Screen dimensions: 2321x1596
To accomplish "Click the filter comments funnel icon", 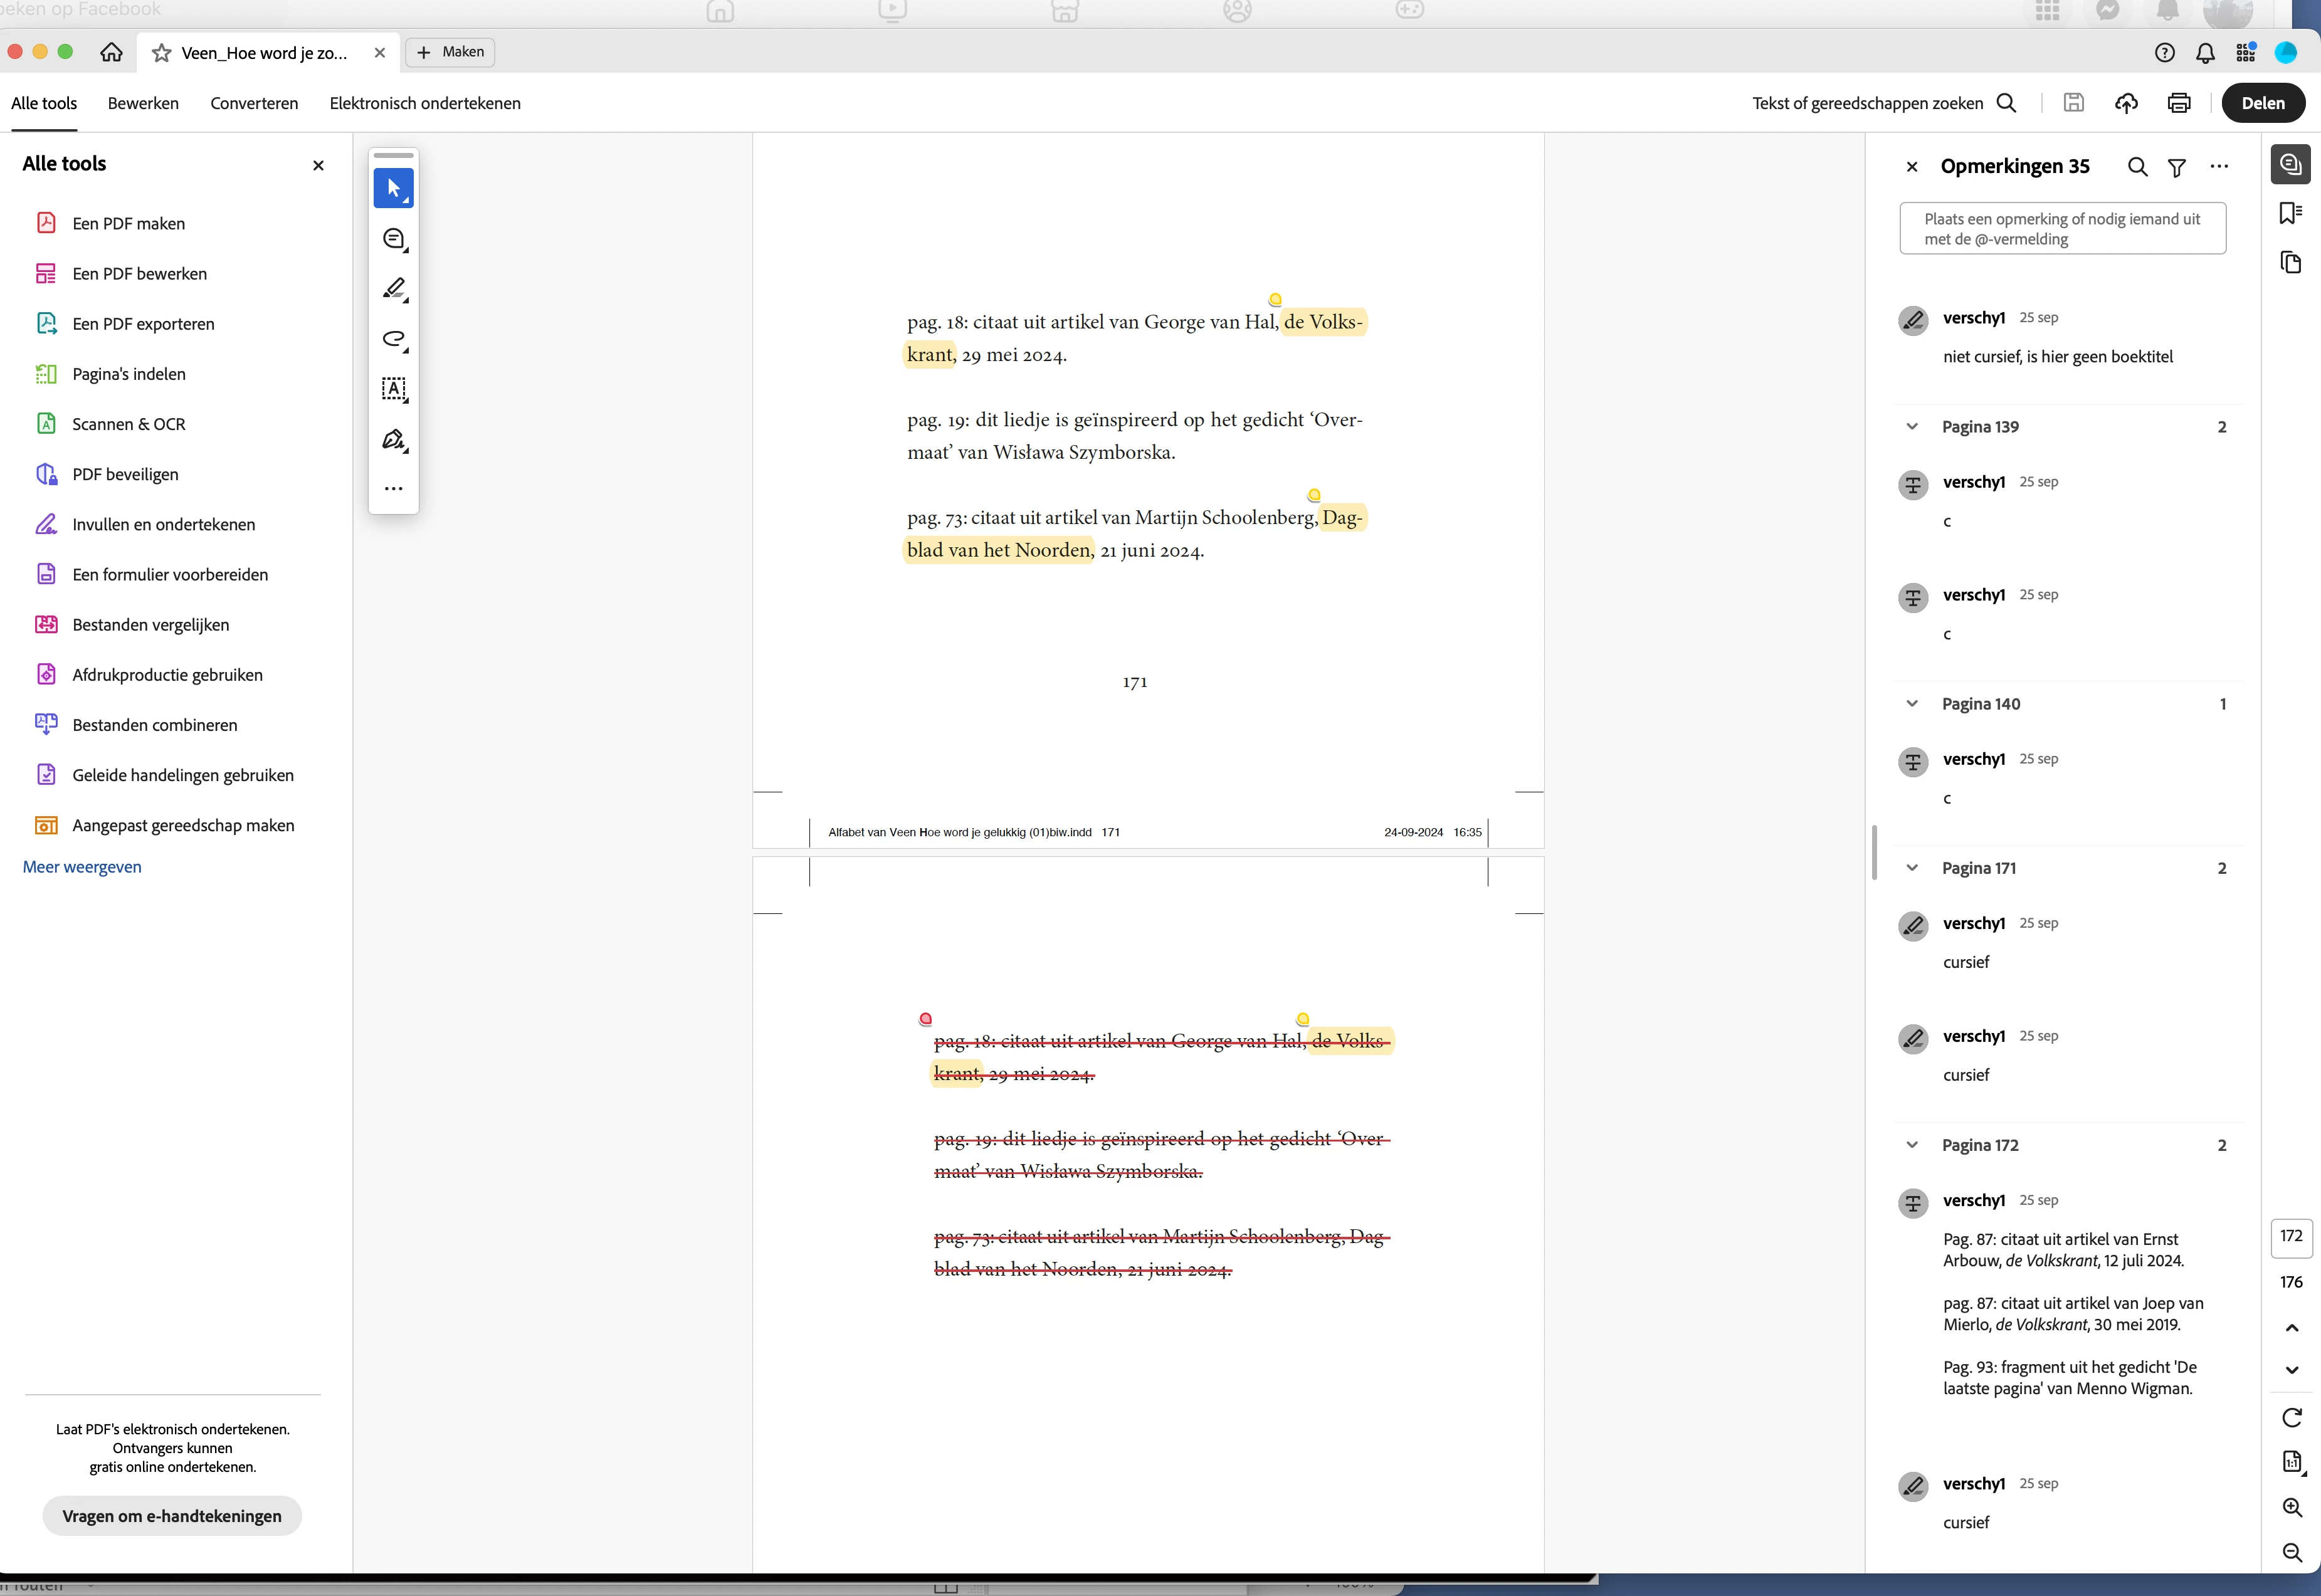I will click(2176, 167).
